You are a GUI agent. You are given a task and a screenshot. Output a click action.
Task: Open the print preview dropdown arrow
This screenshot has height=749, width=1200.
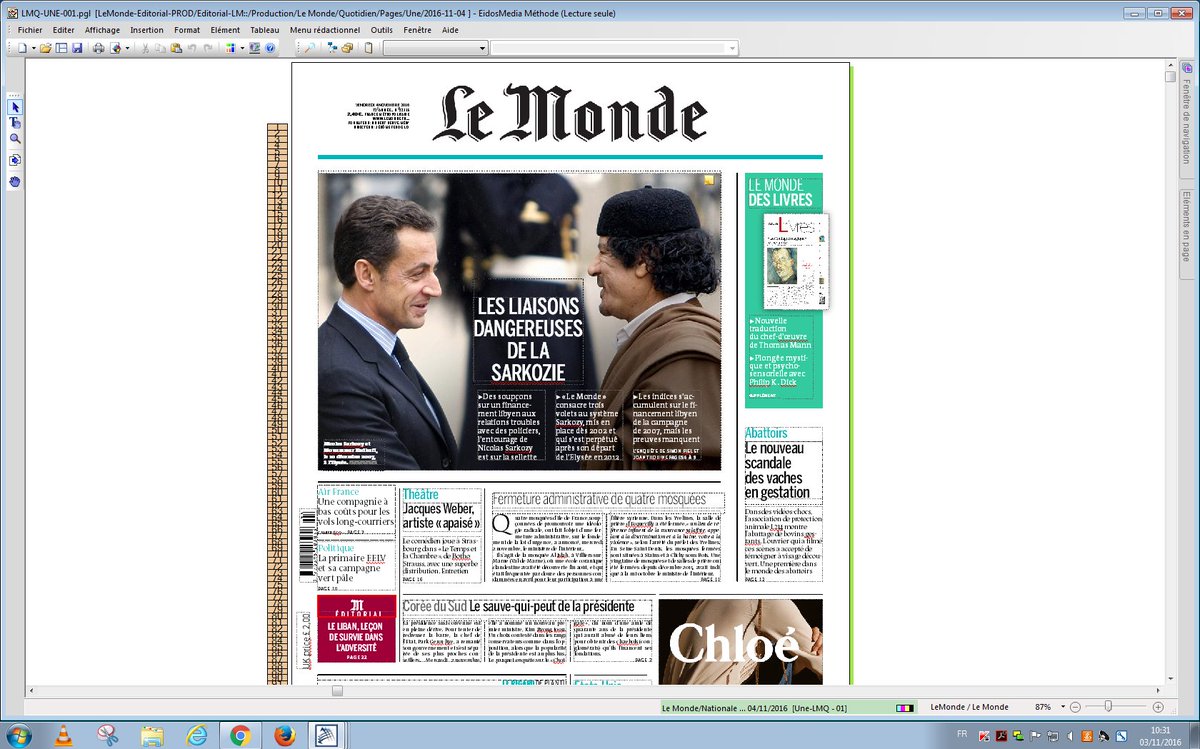[x=128, y=48]
